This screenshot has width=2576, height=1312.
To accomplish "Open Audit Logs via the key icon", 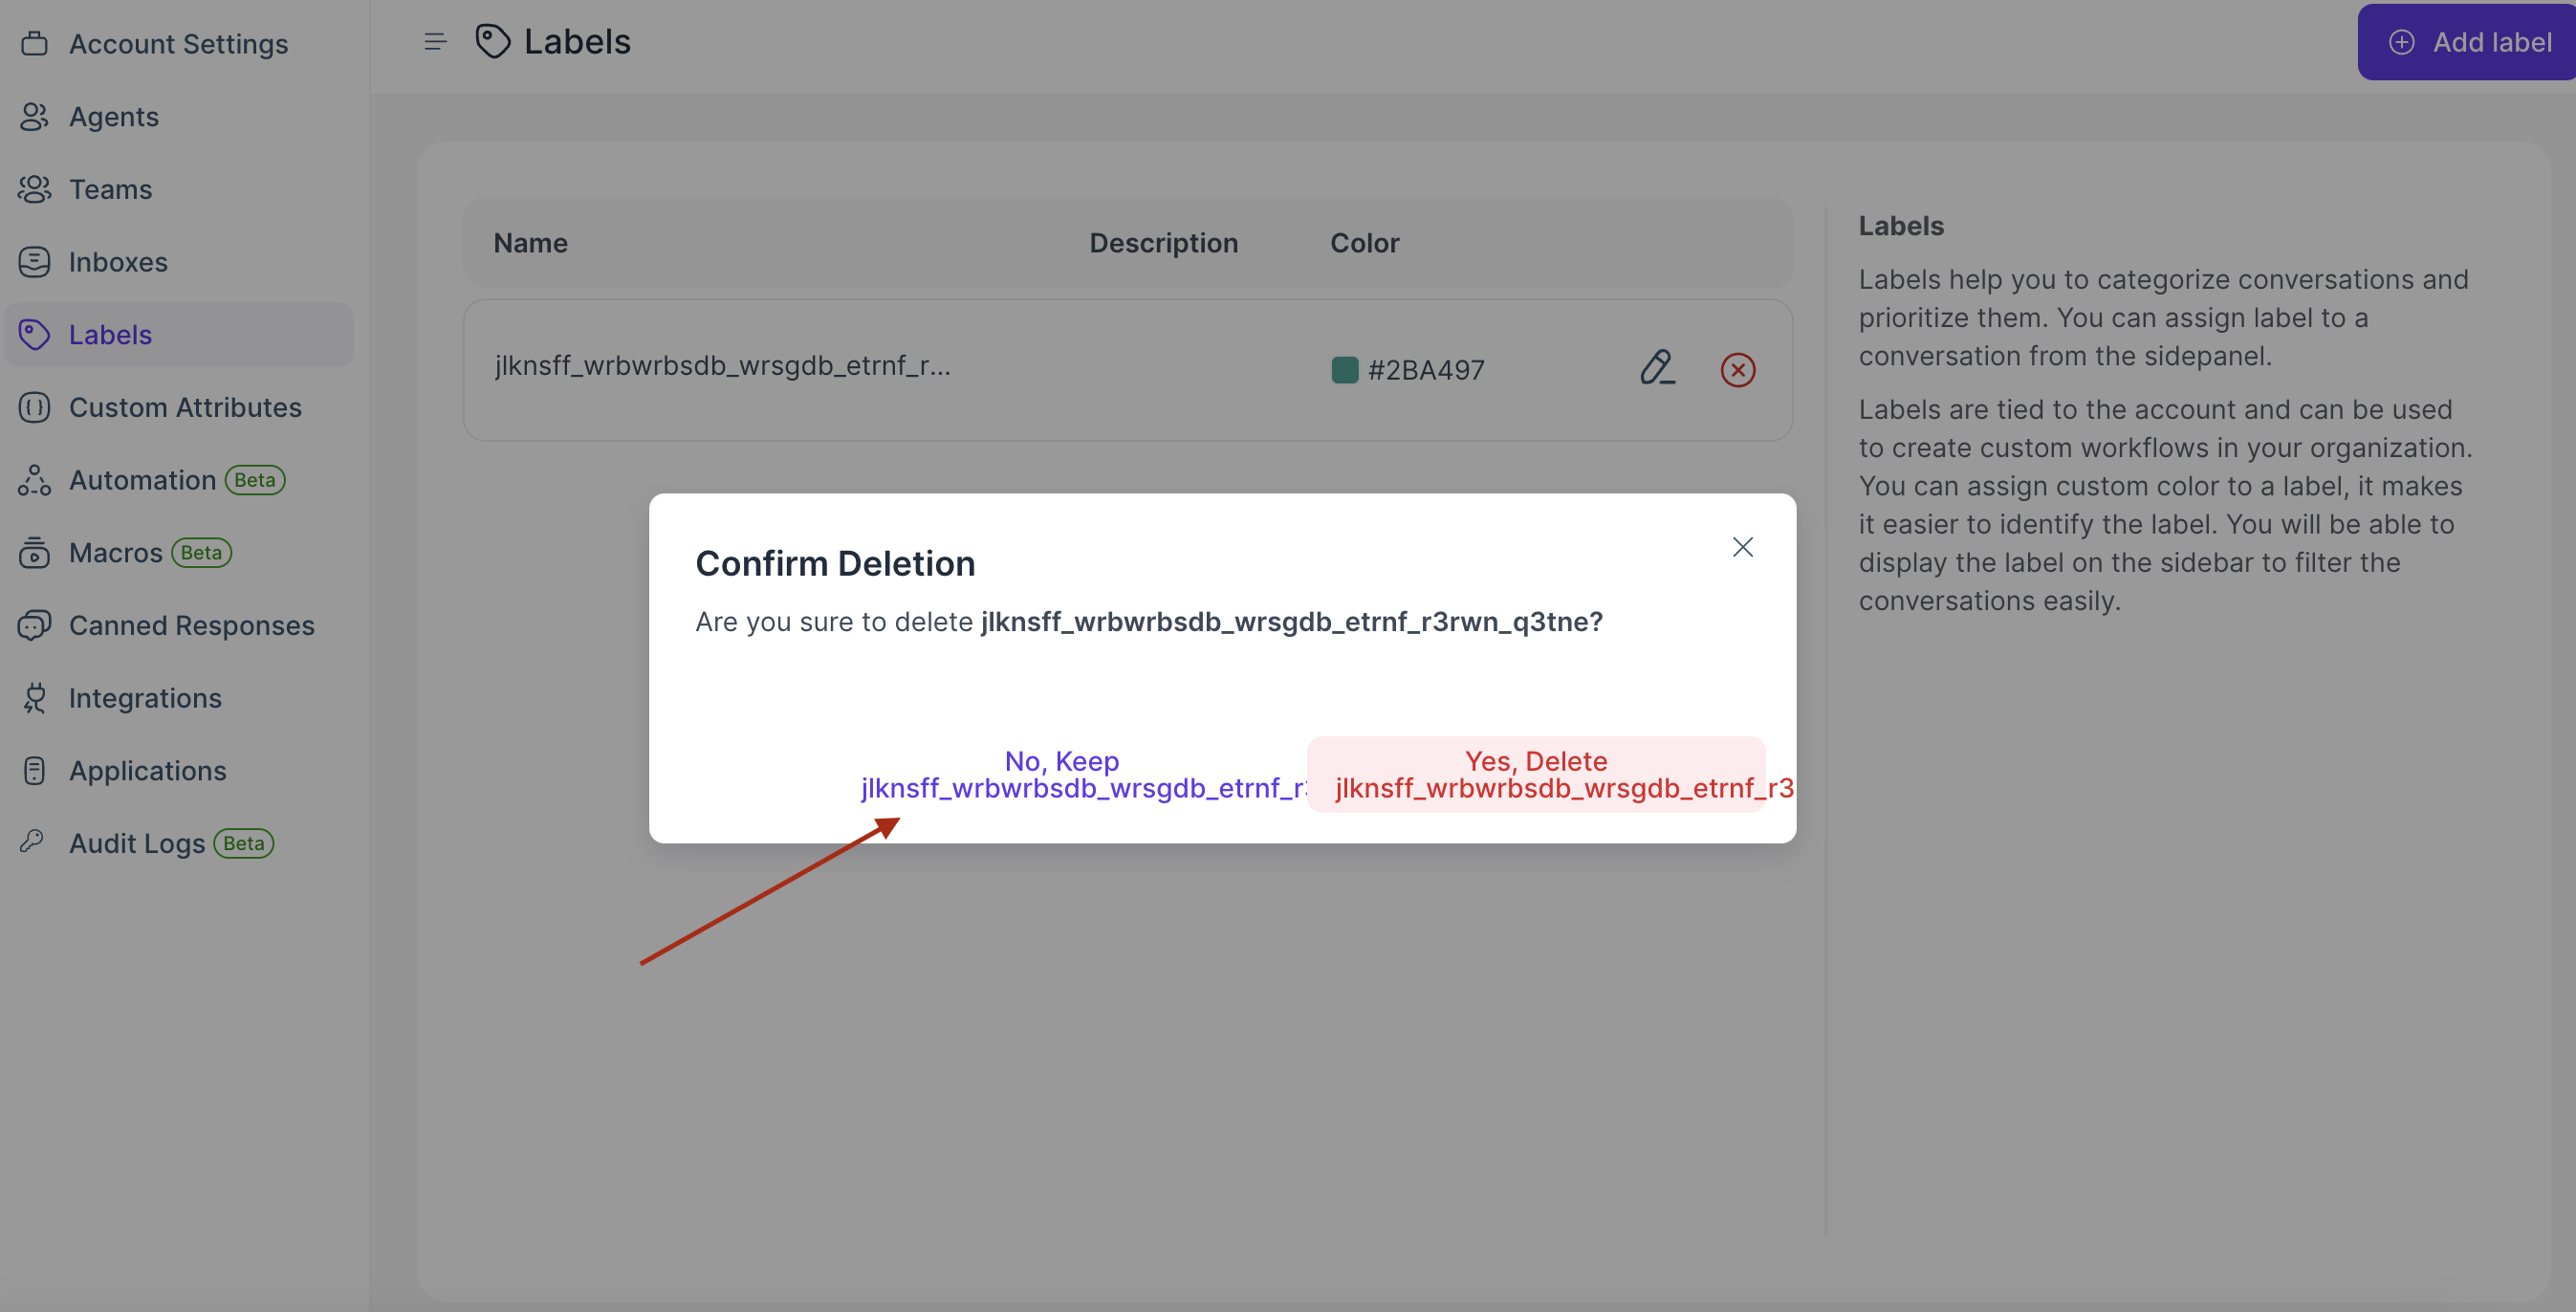I will pyautogui.click(x=34, y=842).
